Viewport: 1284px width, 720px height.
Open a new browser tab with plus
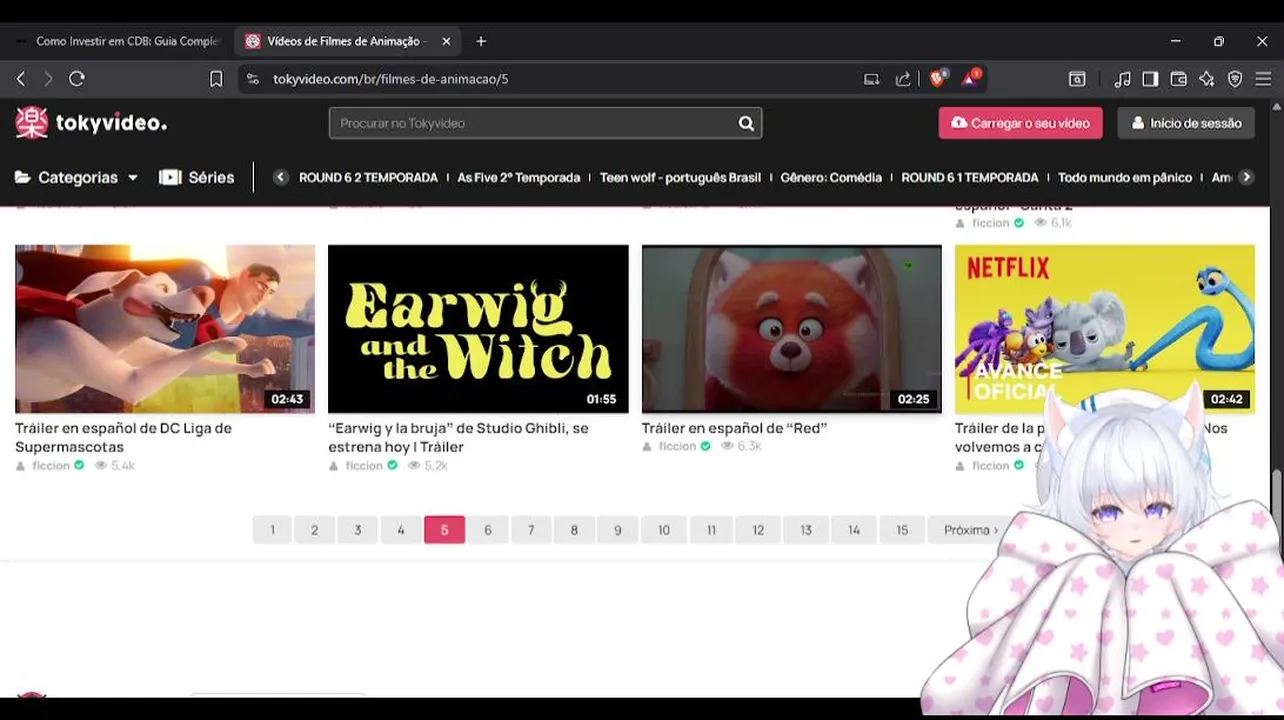(481, 41)
